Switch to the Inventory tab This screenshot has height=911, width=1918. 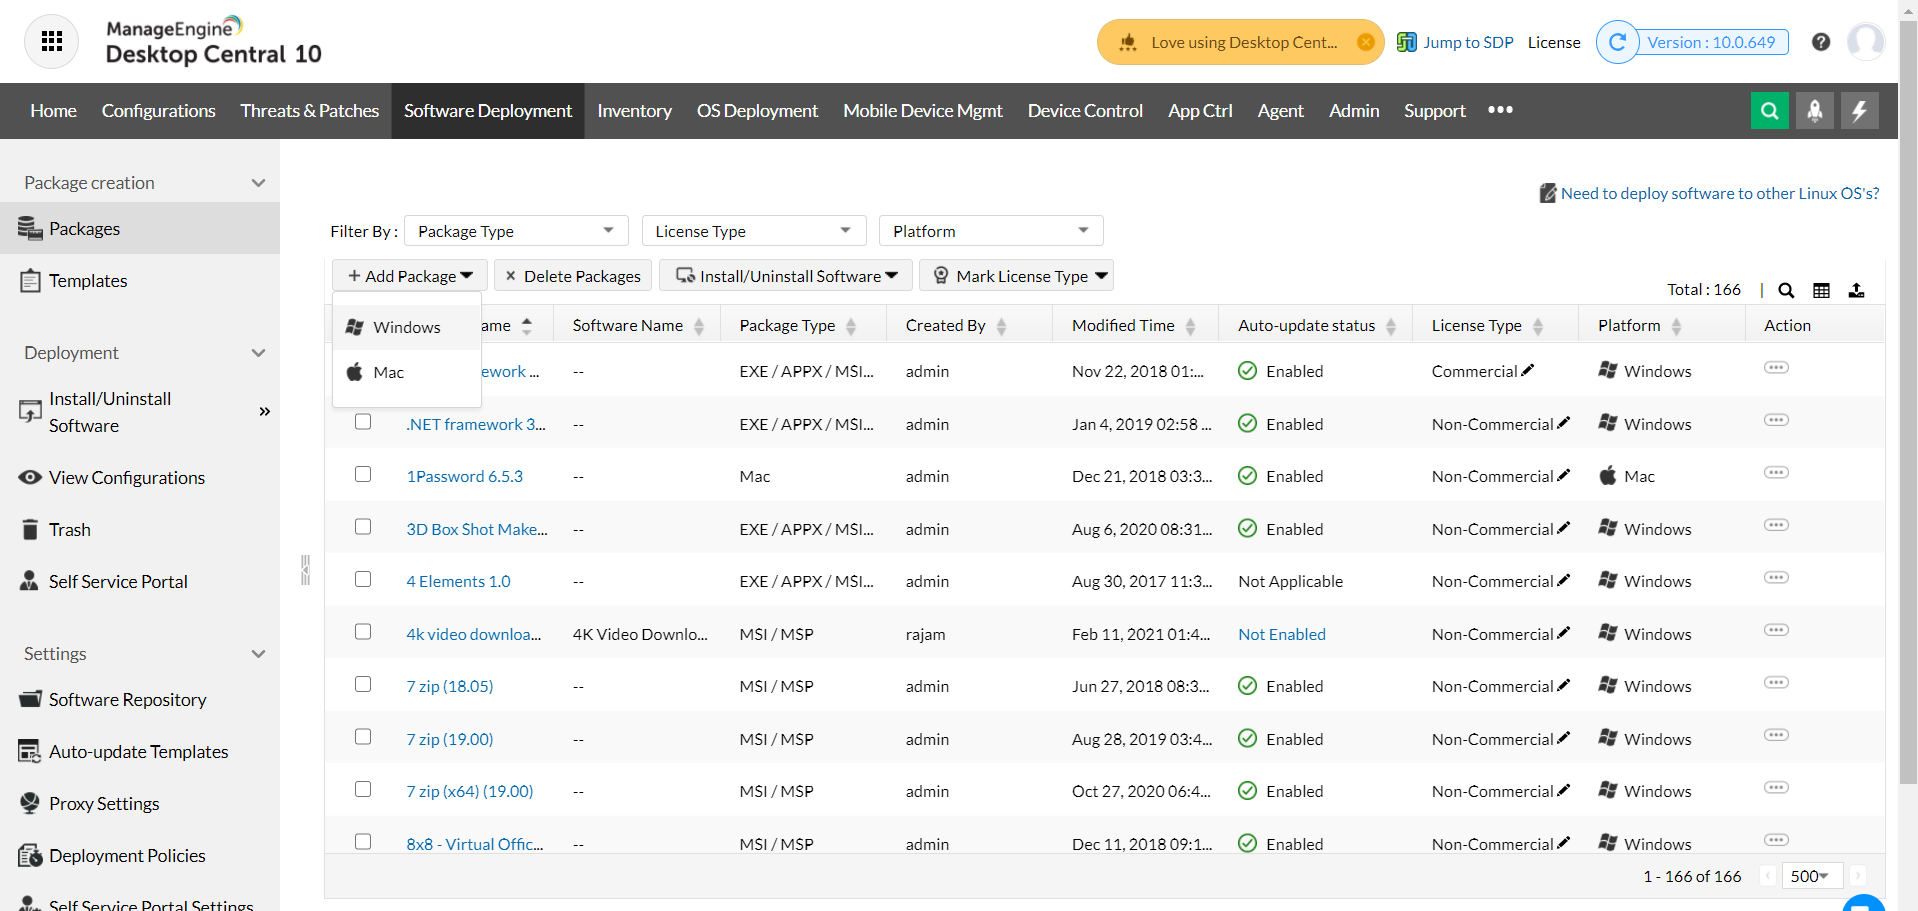click(634, 111)
